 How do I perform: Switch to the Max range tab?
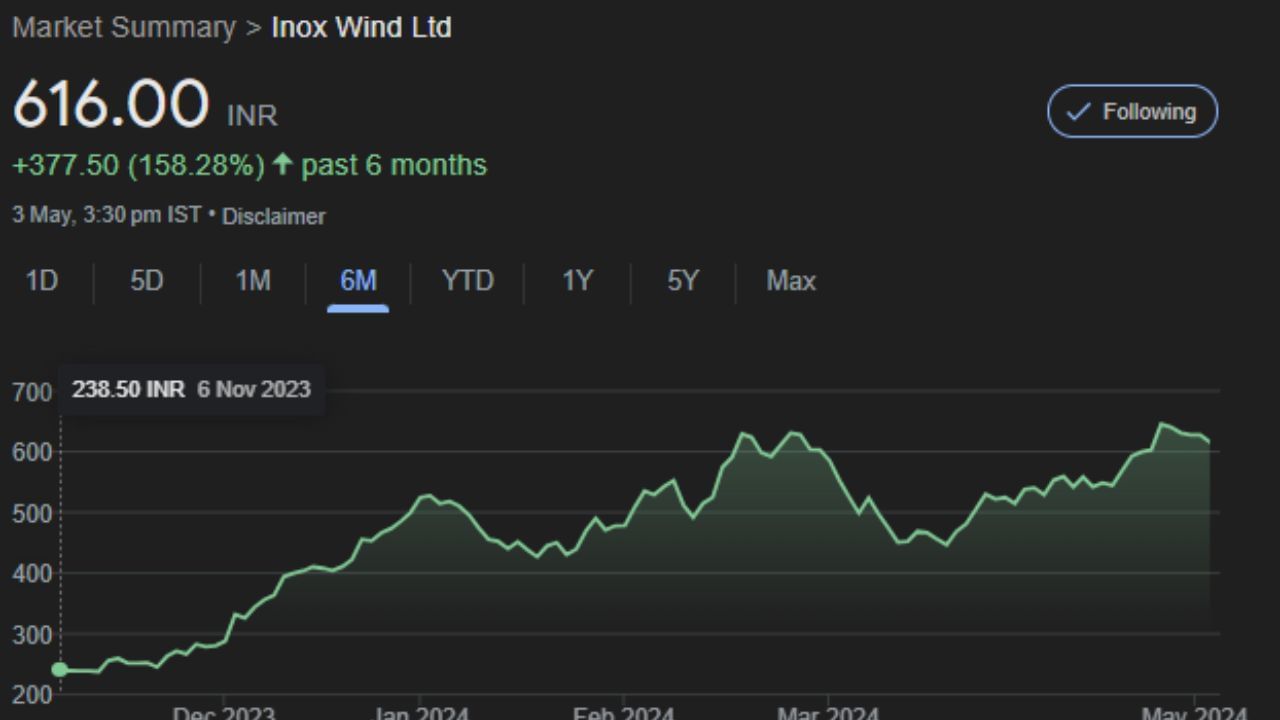[x=791, y=281]
